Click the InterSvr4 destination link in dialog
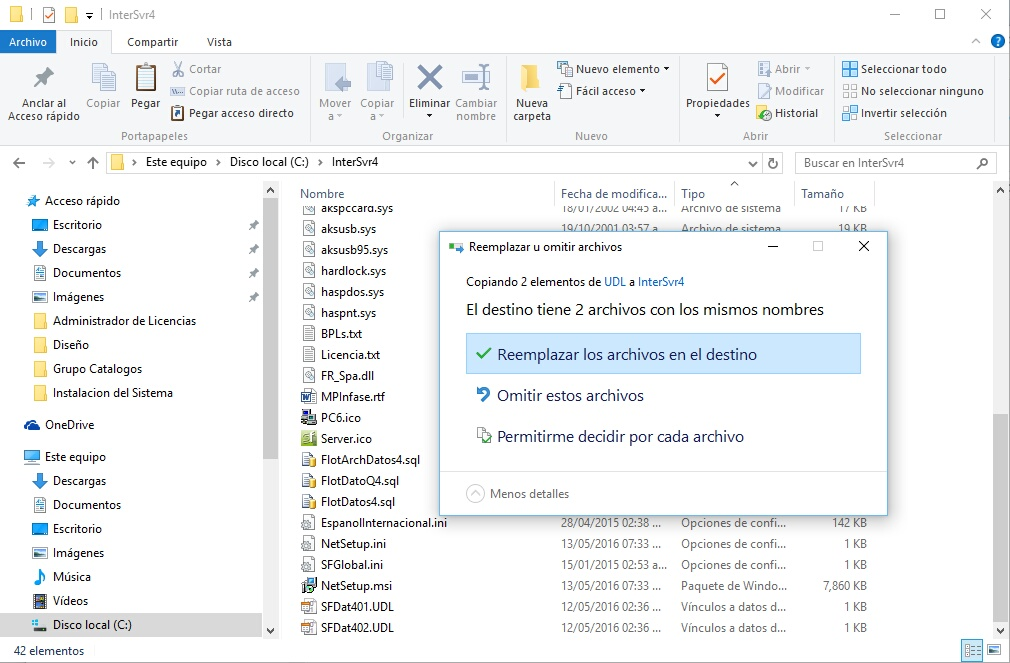The image size is (1010, 663). click(x=661, y=282)
